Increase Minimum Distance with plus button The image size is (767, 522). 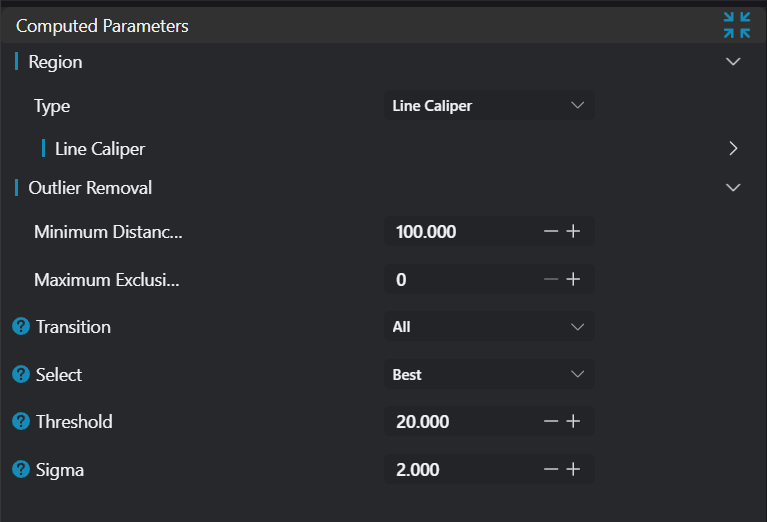573,232
